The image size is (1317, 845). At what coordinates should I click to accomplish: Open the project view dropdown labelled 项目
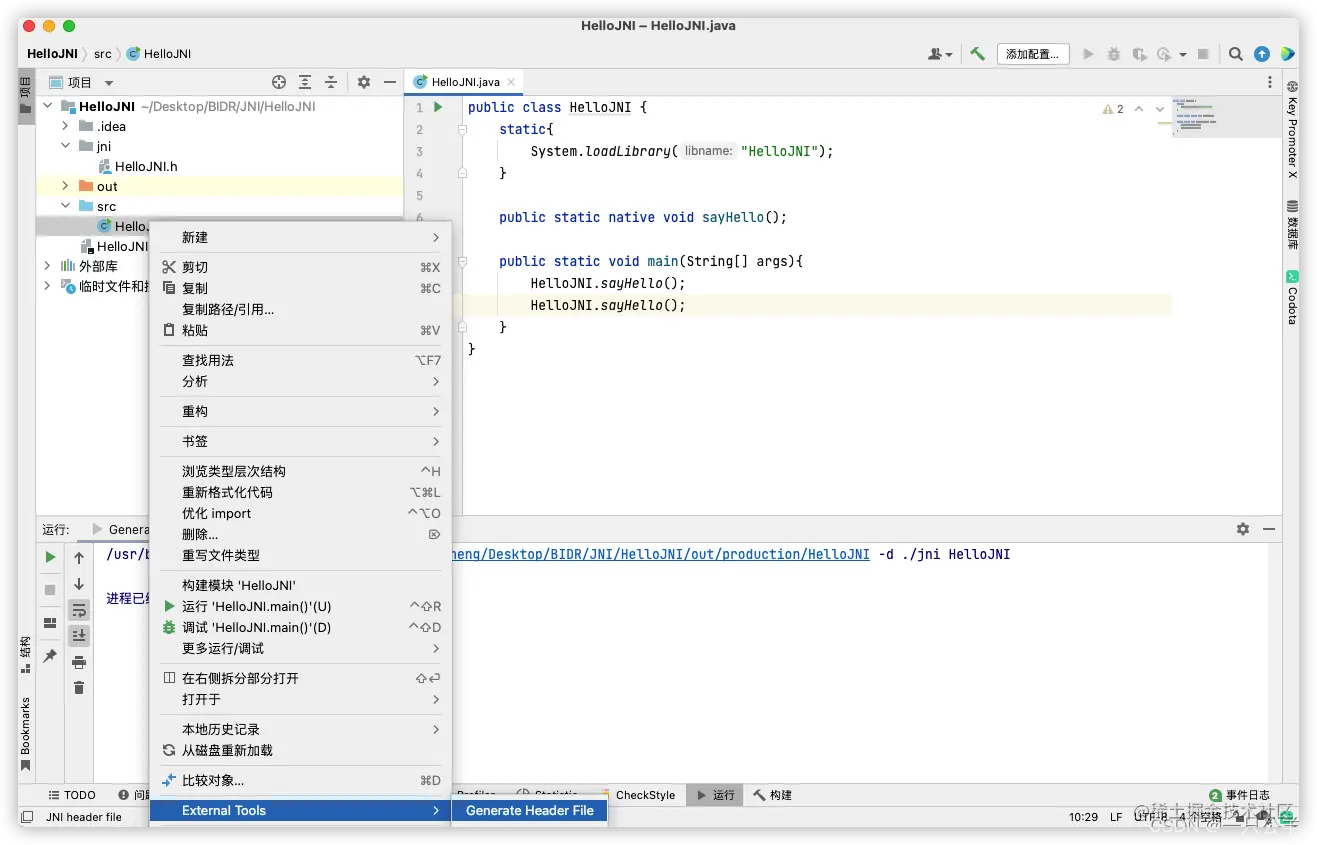click(82, 82)
